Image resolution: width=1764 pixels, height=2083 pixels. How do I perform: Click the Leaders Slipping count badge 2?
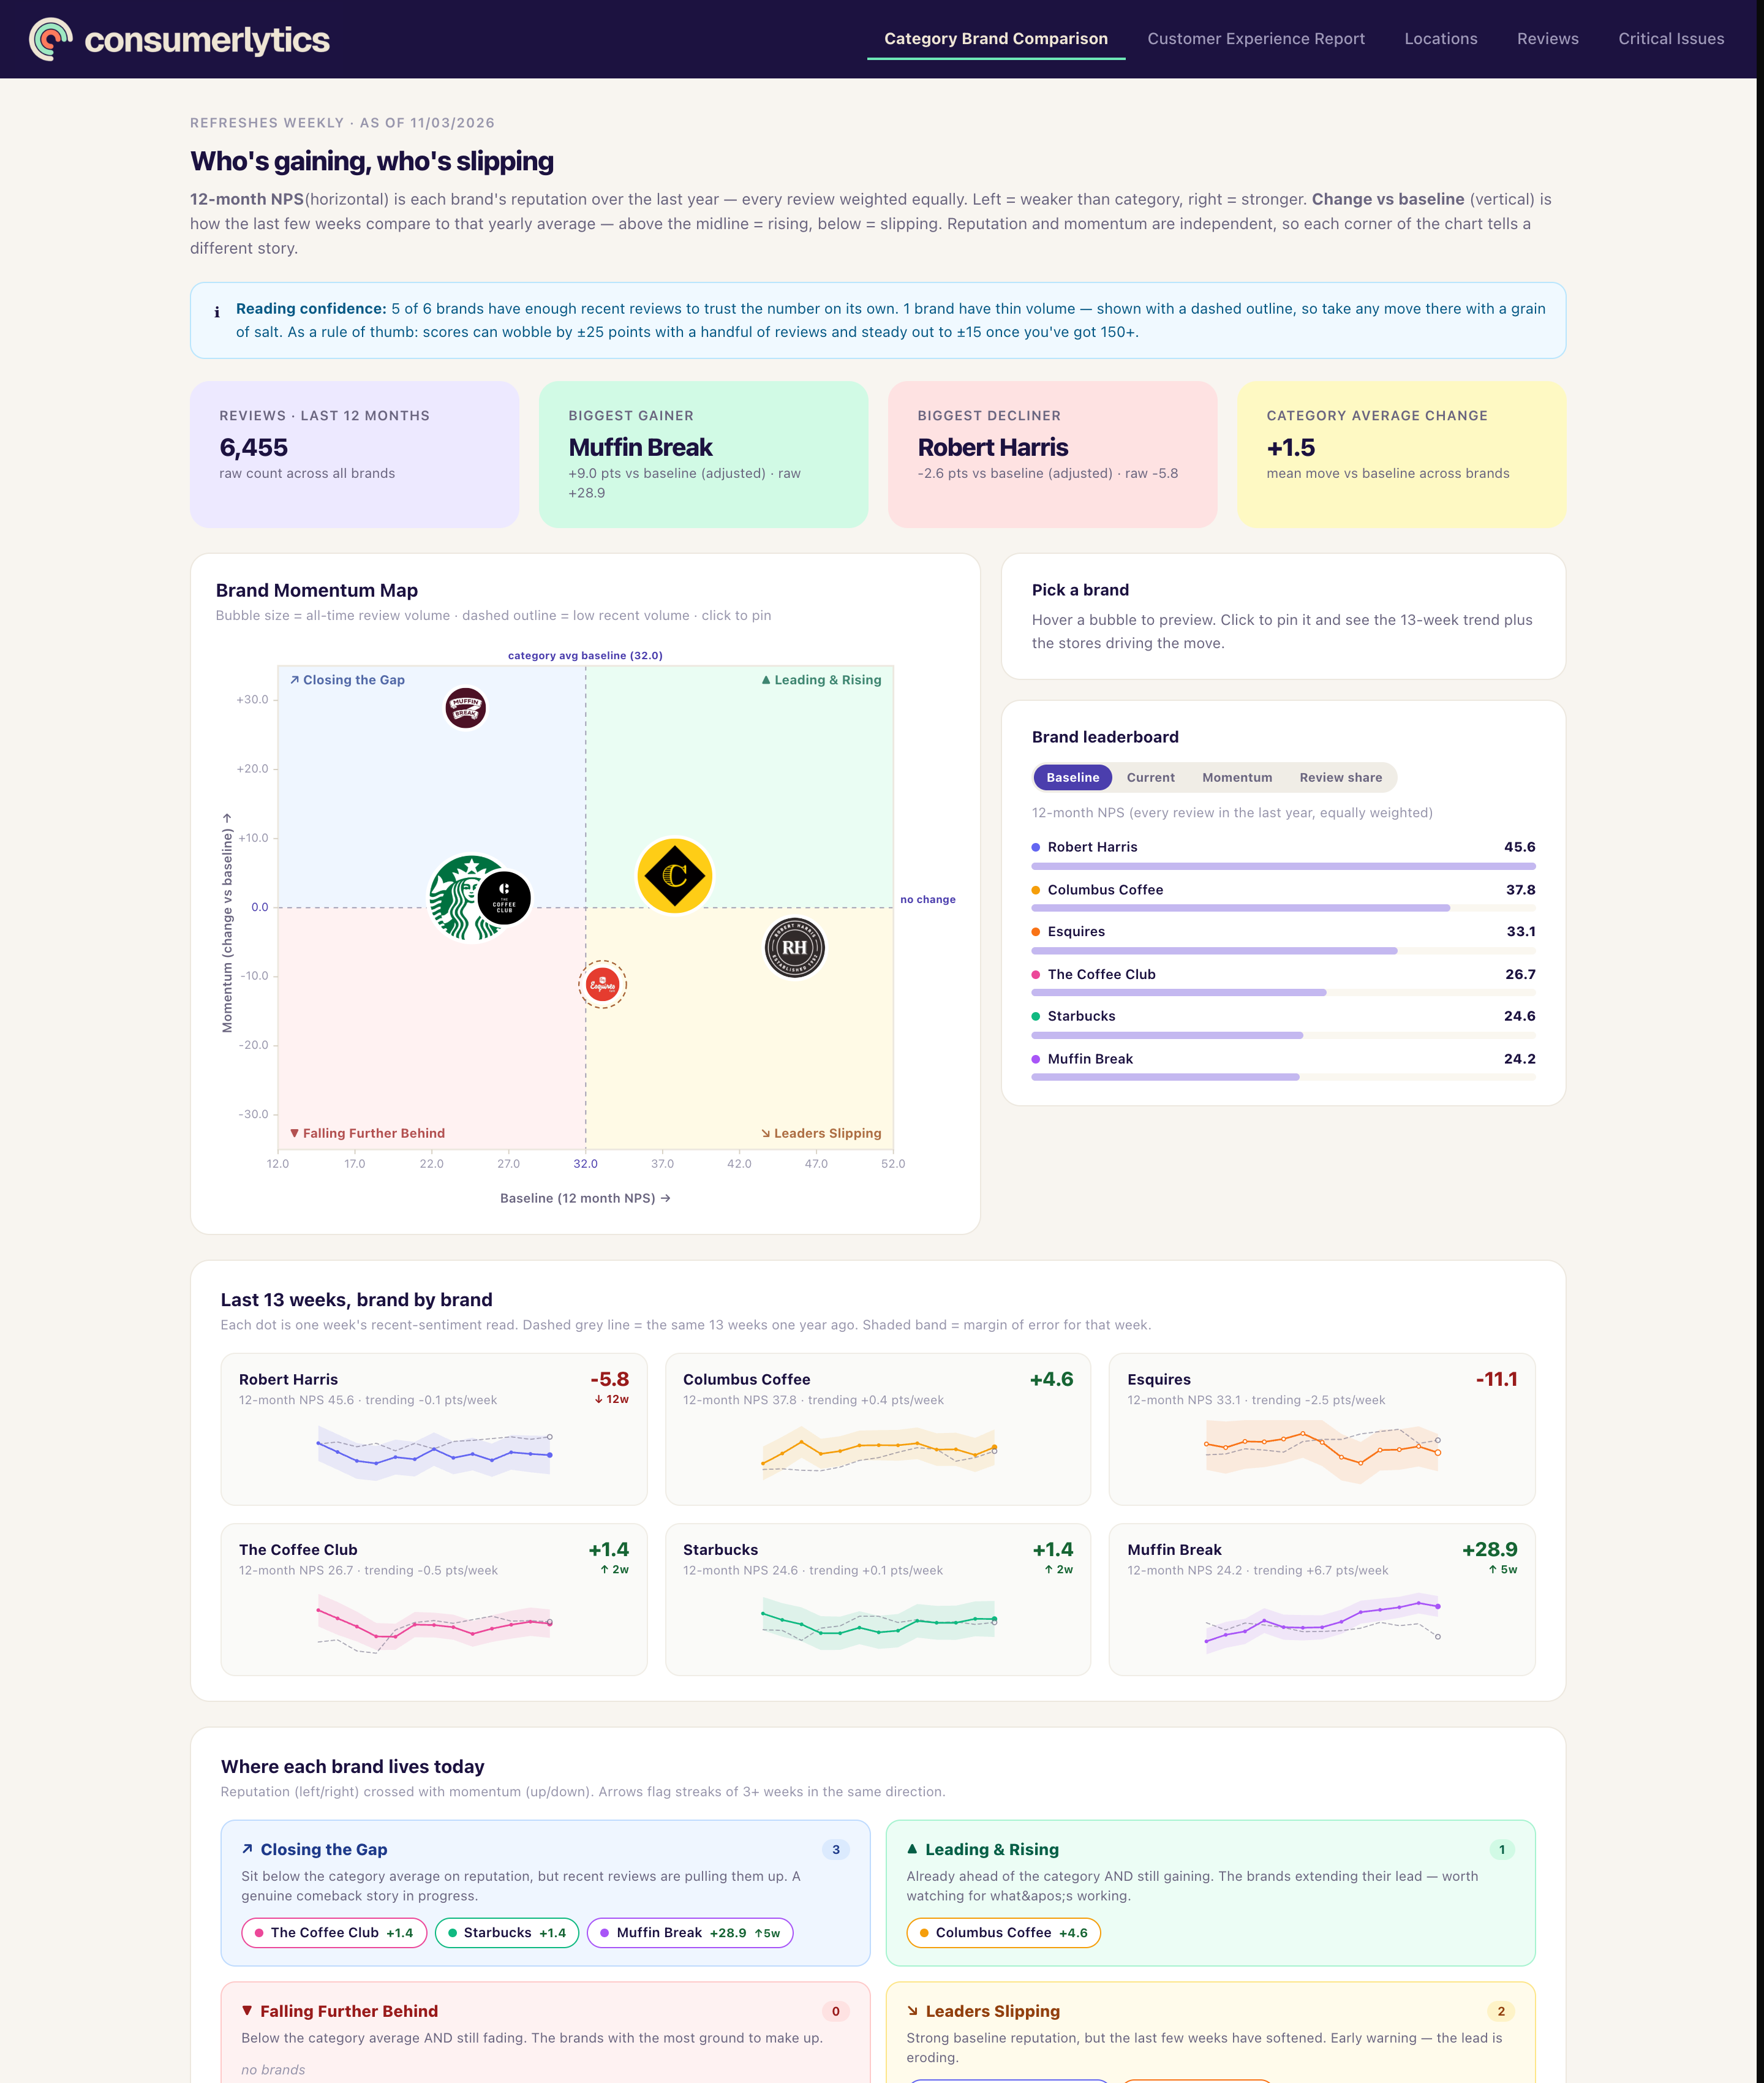click(1501, 2011)
